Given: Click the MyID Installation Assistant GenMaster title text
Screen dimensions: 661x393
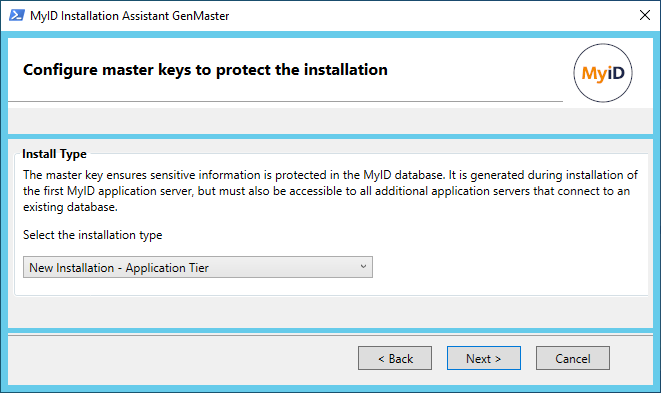Looking at the screenshot, I should [x=129, y=16].
